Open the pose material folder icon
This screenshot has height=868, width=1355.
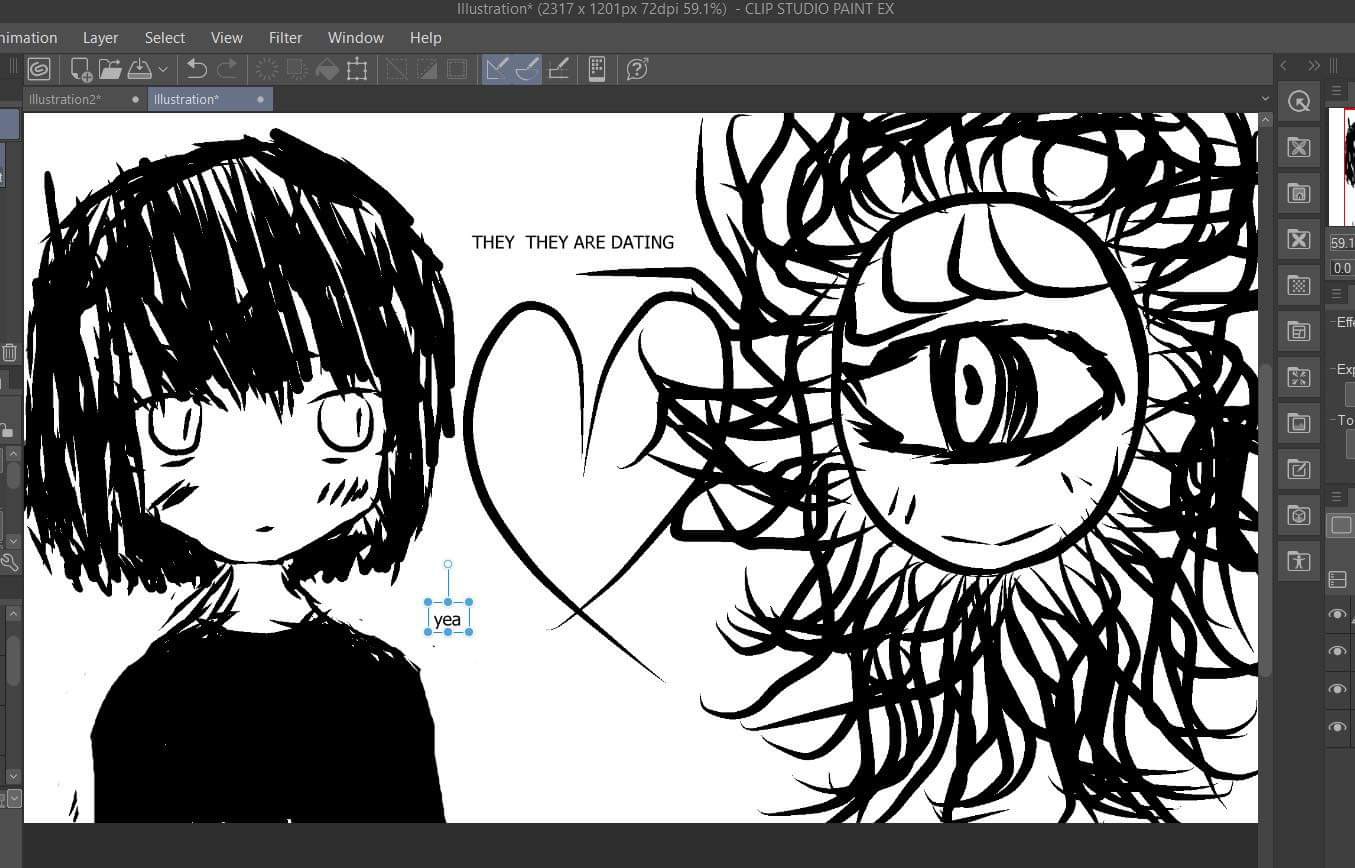[1298, 561]
